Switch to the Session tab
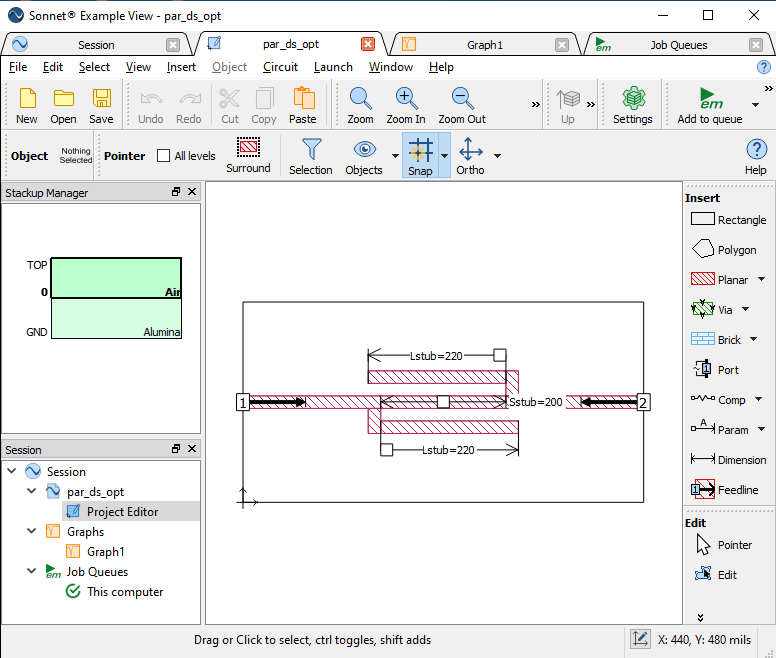This screenshot has height=658, width=776. [x=97, y=45]
